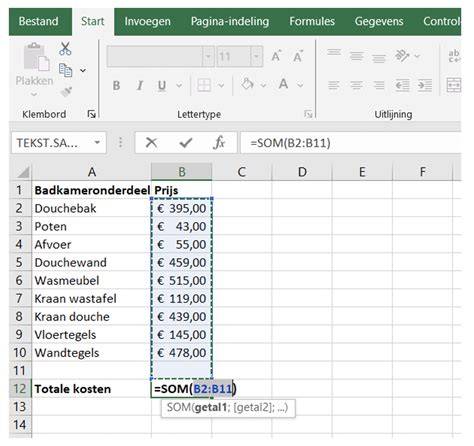Viewport: 474px width, 446px height.
Task: Switch to the Start tab
Action: [x=93, y=21]
